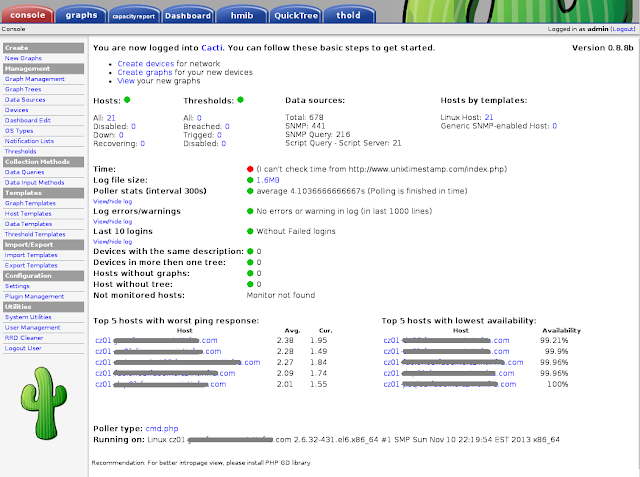Image resolution: width=640 pixels, height=477 pixels.
Task: Click the red Time status indicator
Action: (250, 169)
